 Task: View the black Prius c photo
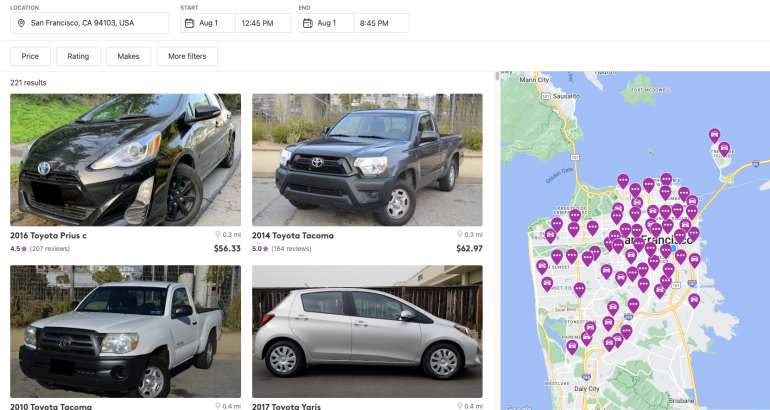click(125, 160)
